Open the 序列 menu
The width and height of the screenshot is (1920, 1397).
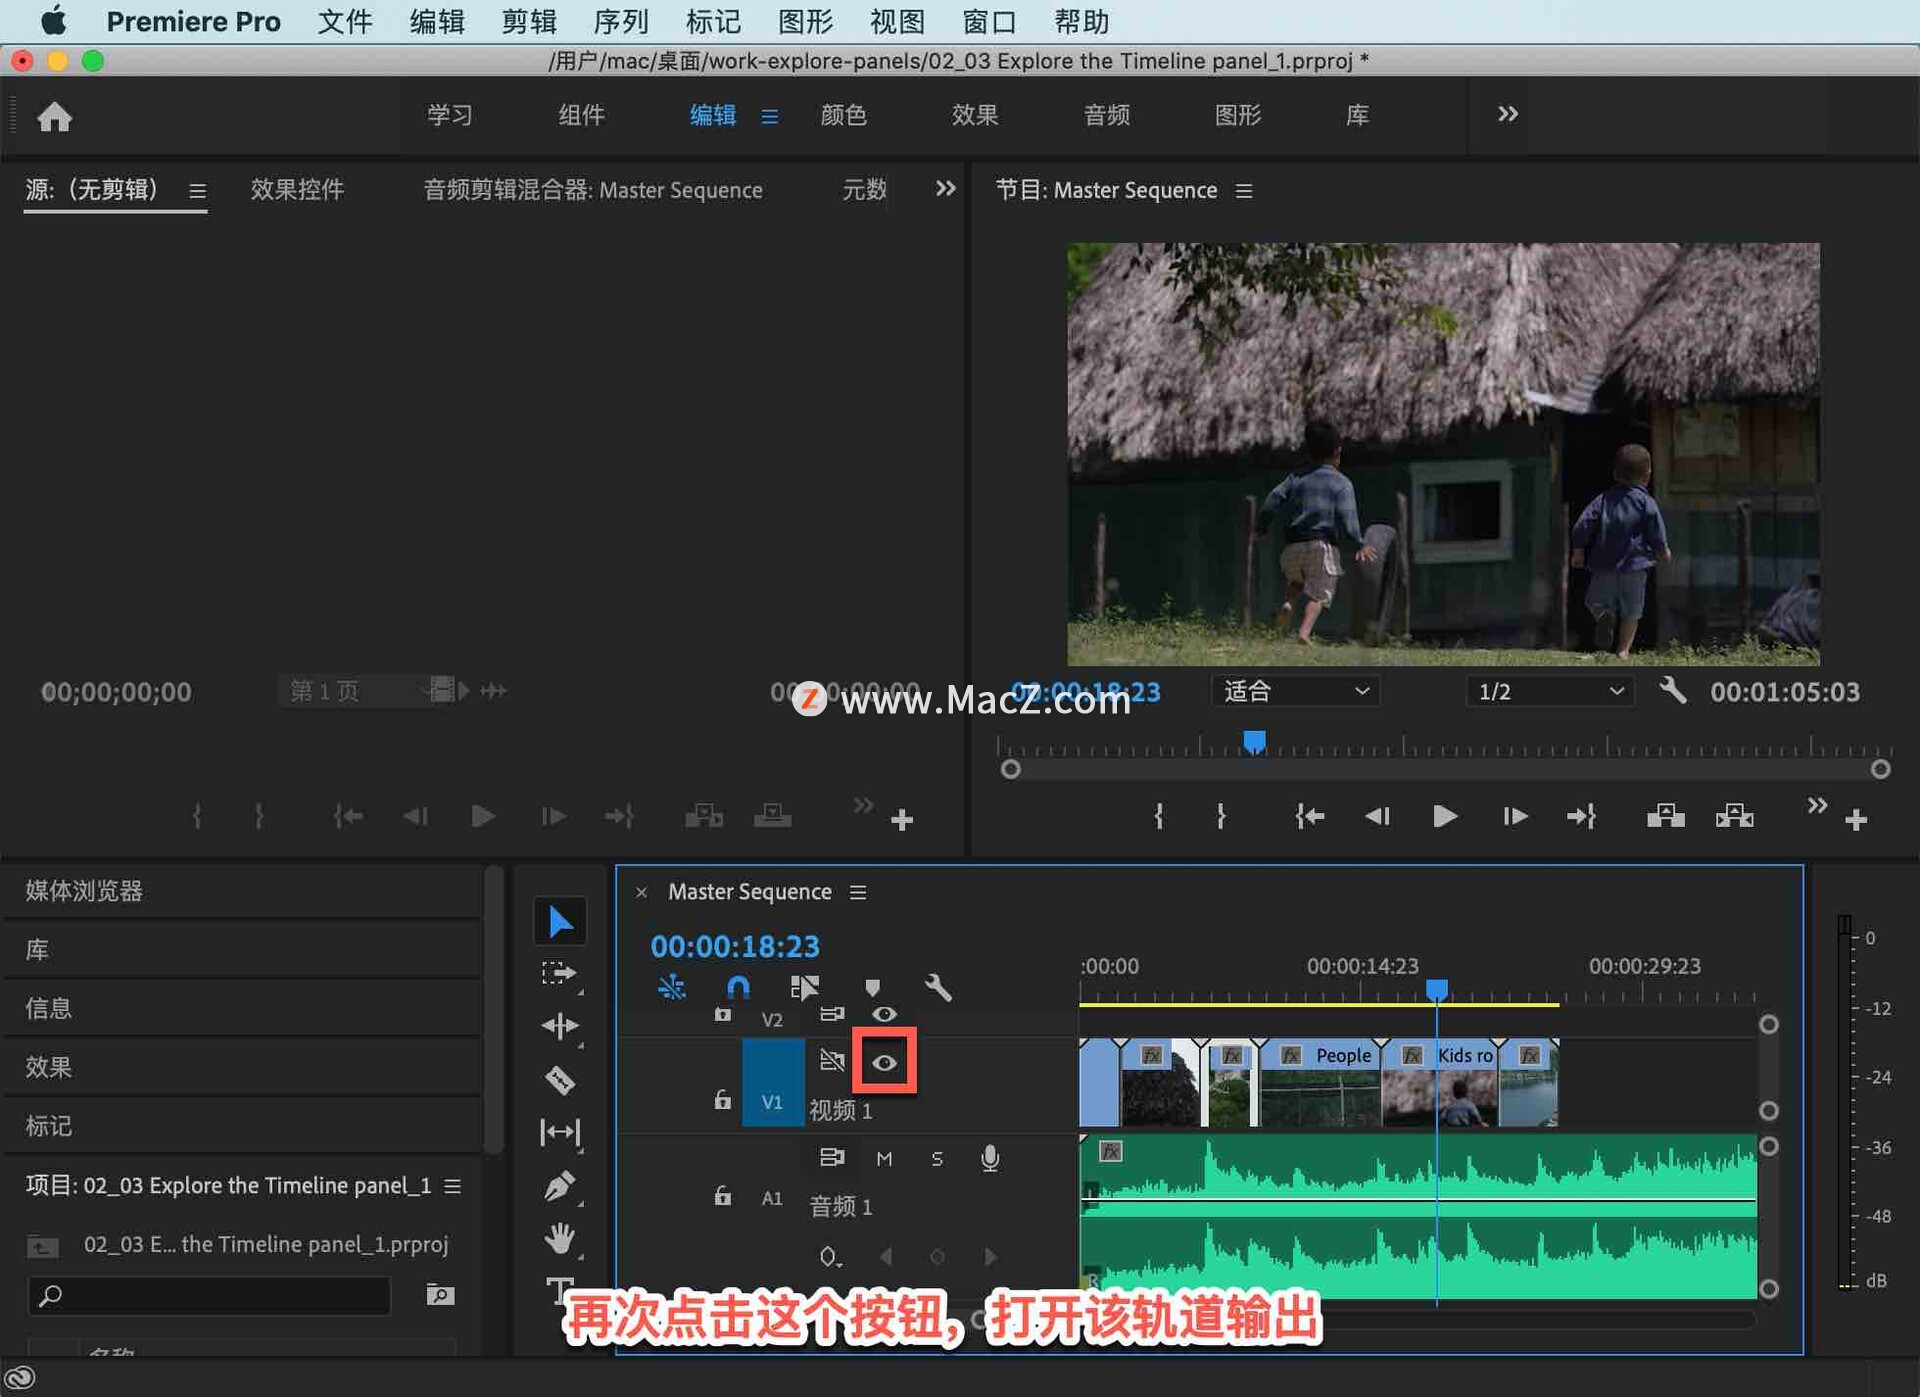621,21
